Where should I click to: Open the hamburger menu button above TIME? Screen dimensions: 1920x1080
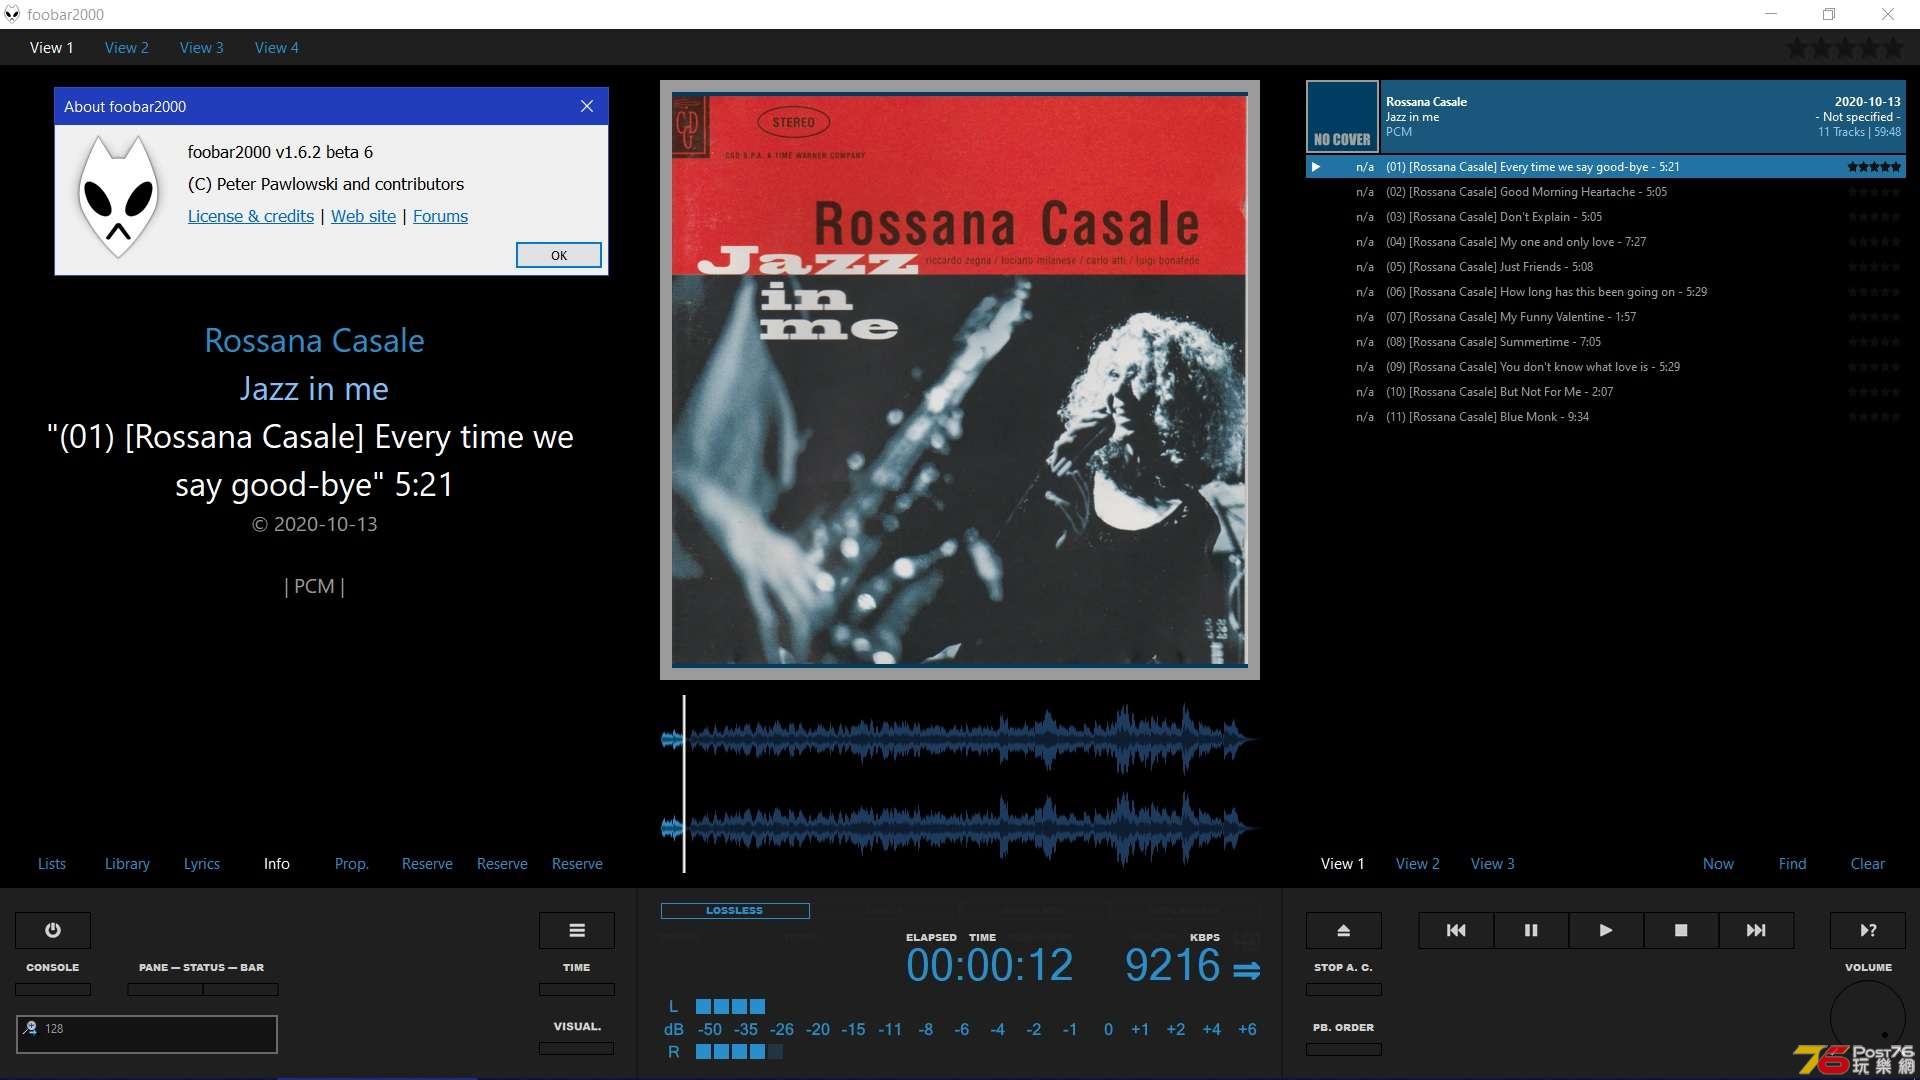[x=577, y=930]
